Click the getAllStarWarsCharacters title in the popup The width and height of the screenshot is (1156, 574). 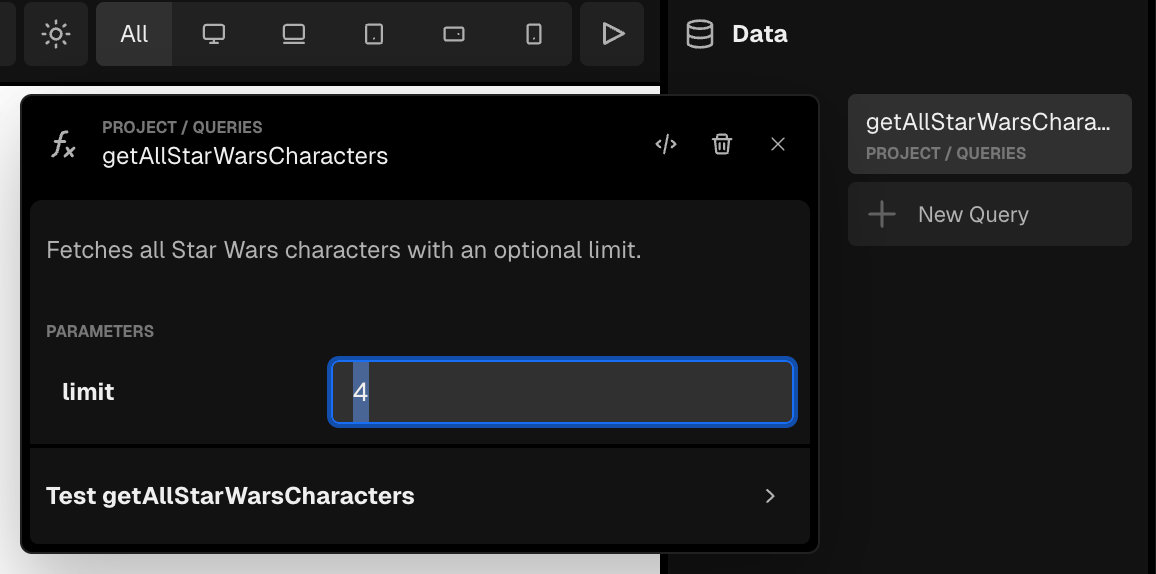(x=245, y=156)
